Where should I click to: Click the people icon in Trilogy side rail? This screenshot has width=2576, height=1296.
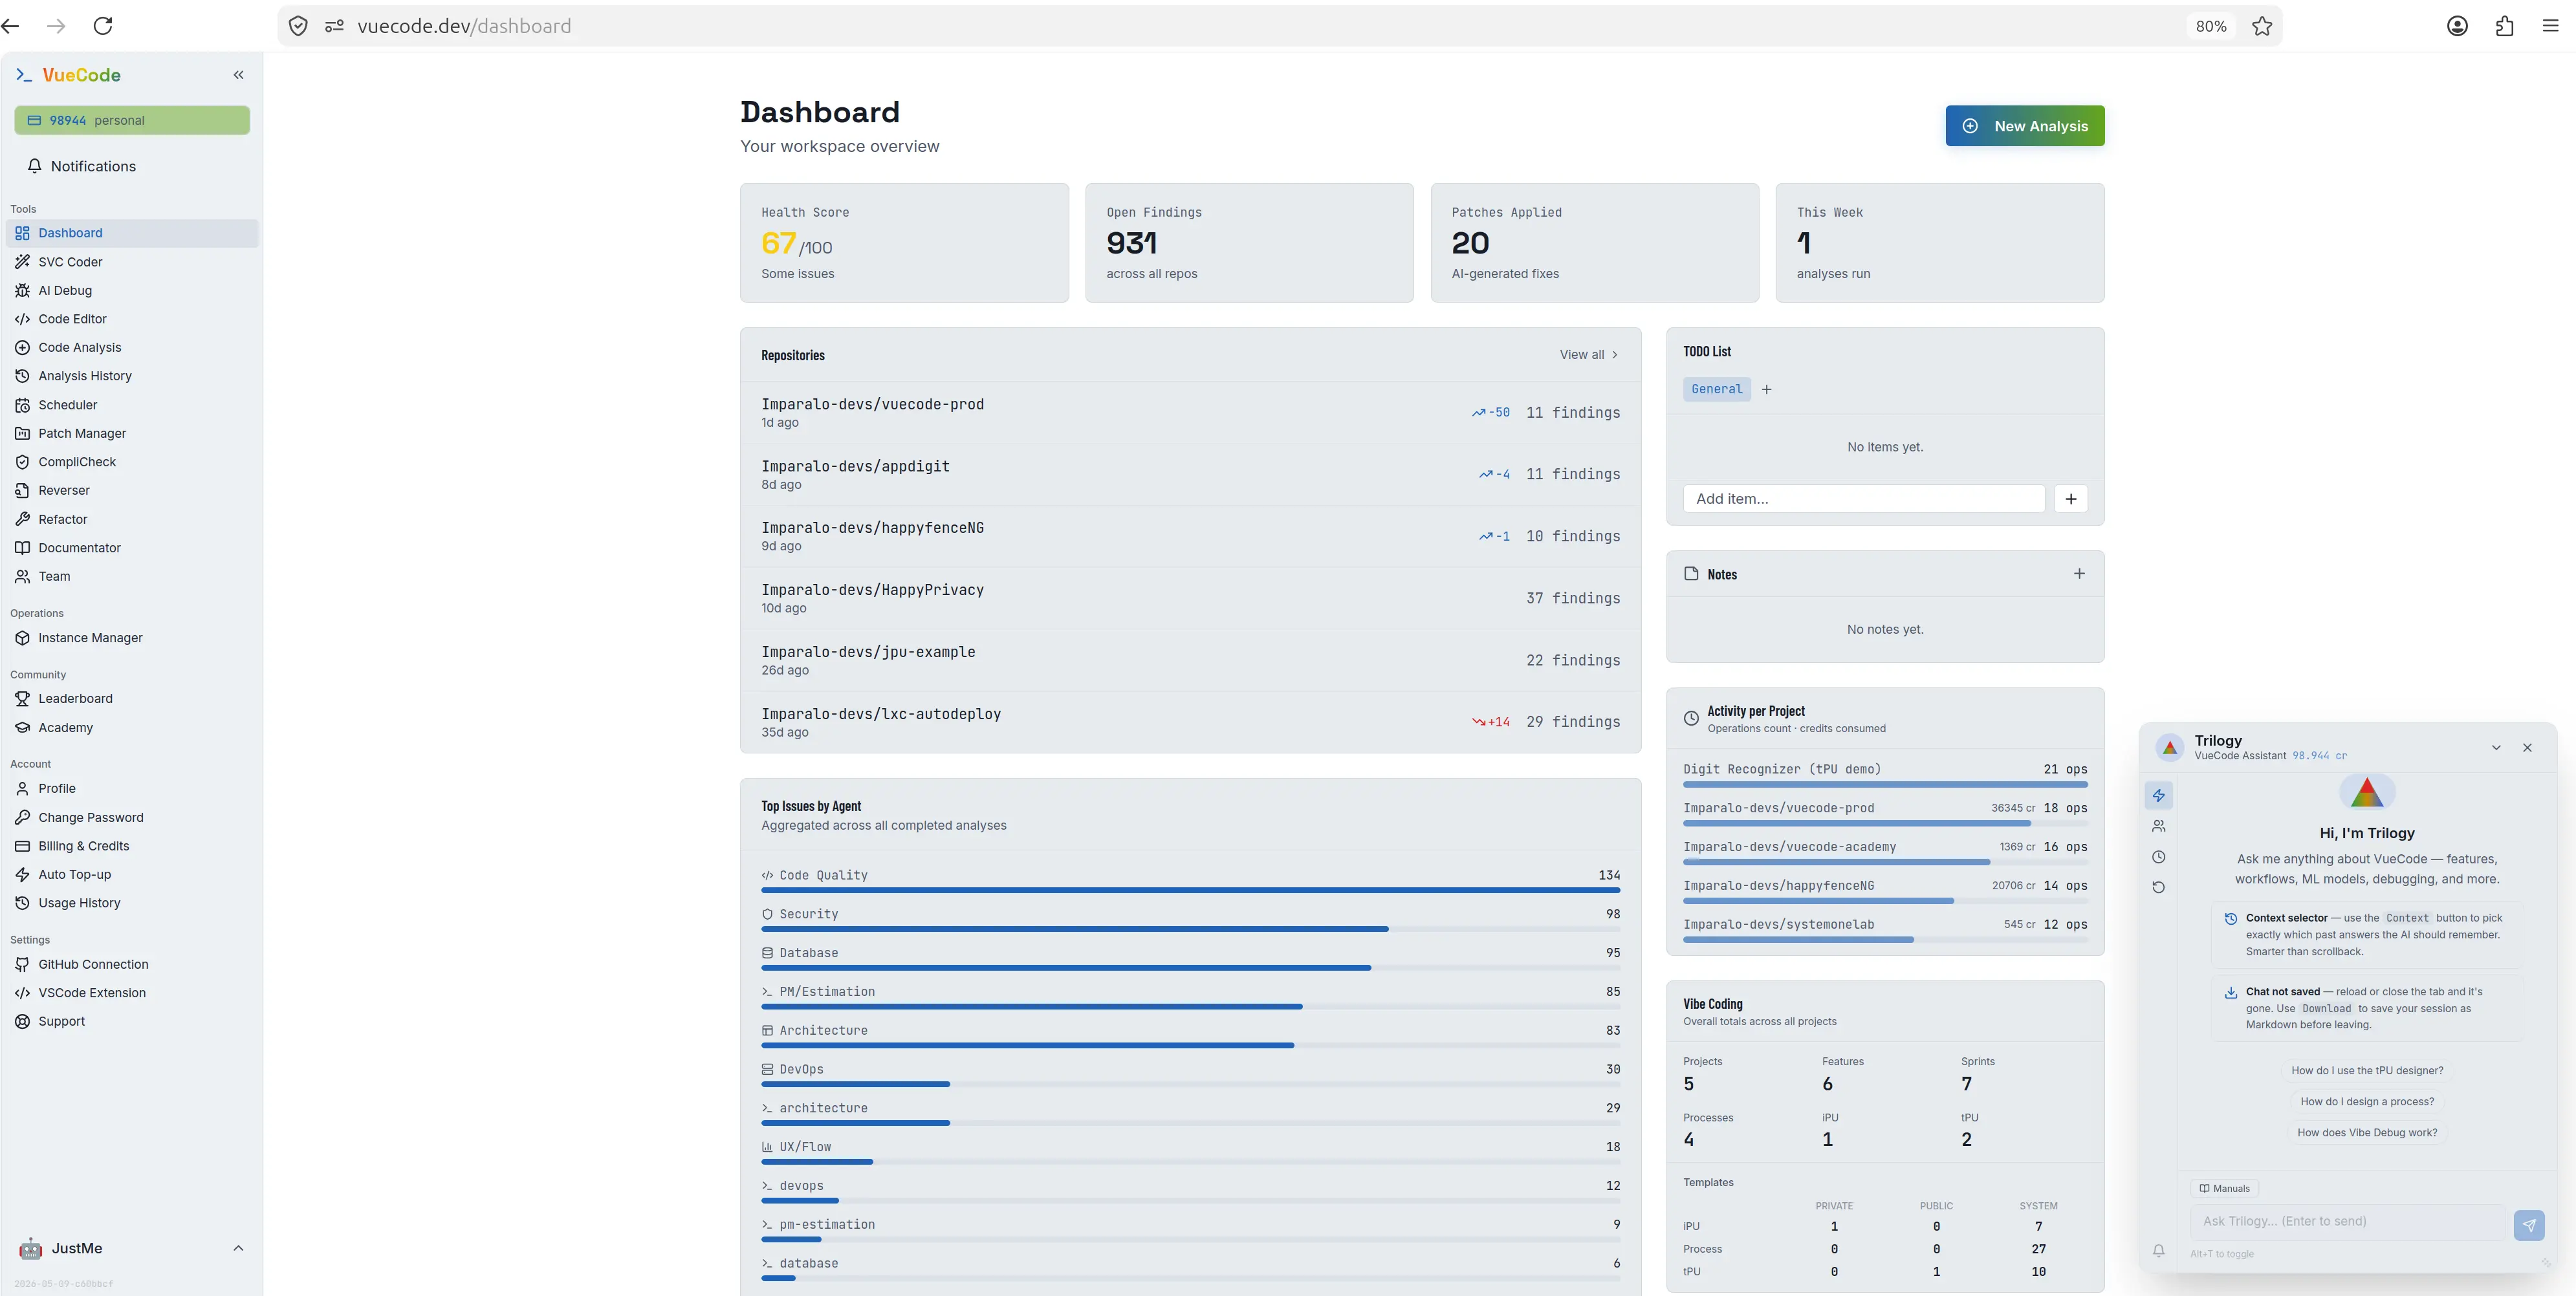coord(2159,826)
